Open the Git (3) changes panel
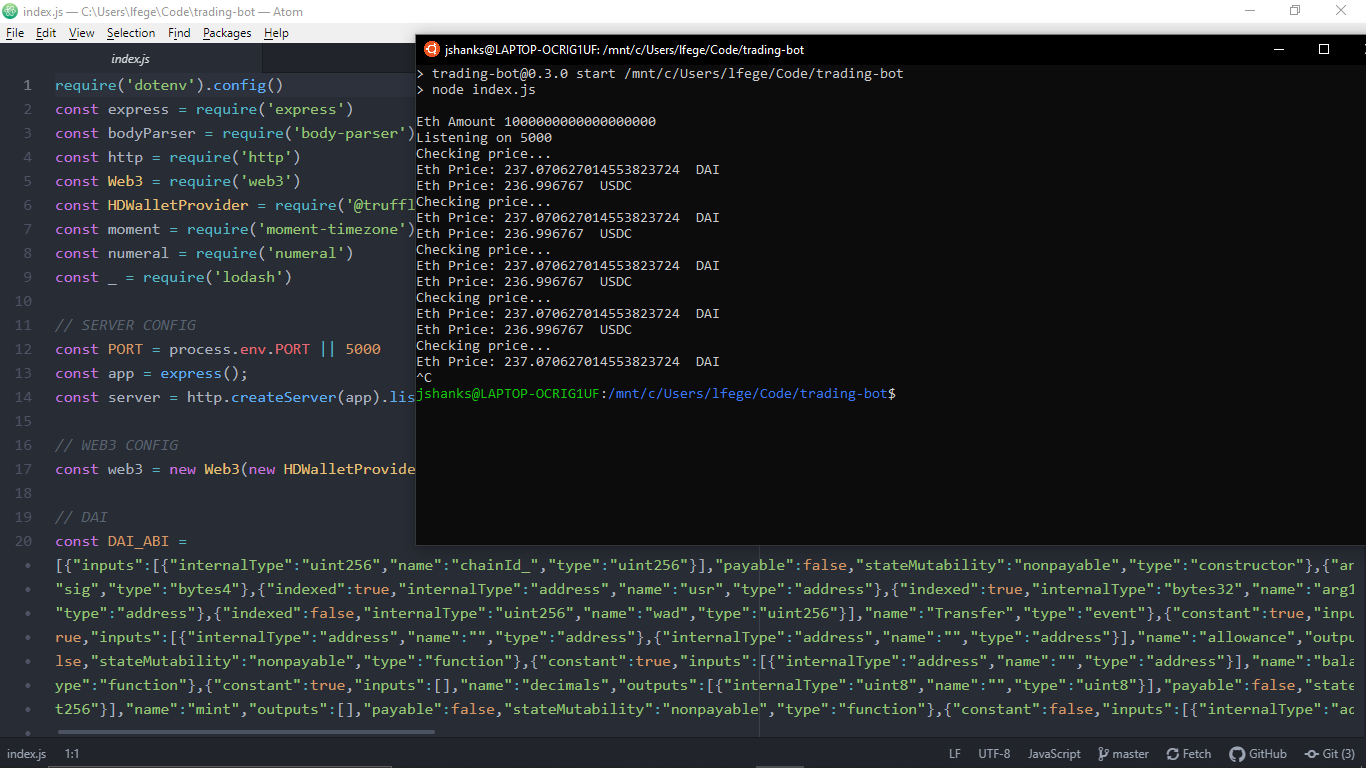 [1330, 754]
